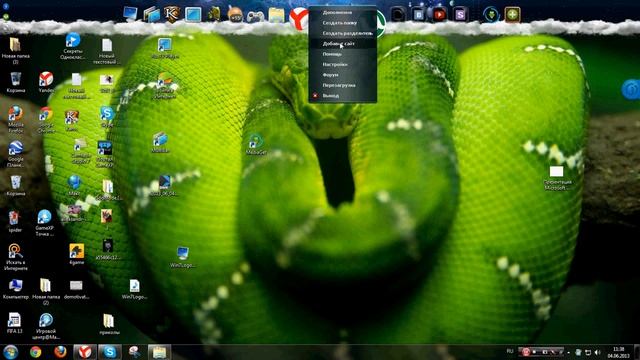
Task: Select the Win7Logo monitor-shaped desktop icon
Action: (x=182, y=258)
